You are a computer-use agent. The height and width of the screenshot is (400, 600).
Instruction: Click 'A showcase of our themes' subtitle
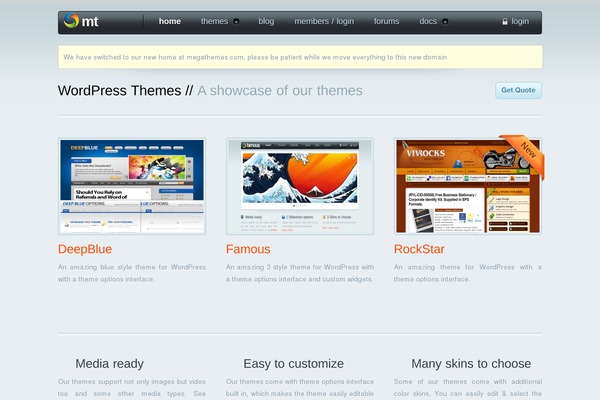coord(280,91)
